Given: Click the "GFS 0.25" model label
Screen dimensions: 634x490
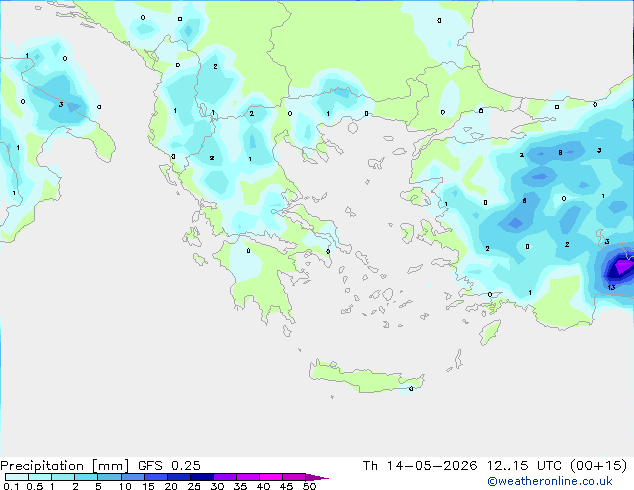Looking at the screenshot, I should pyautogui.click(x=169, y=466).
